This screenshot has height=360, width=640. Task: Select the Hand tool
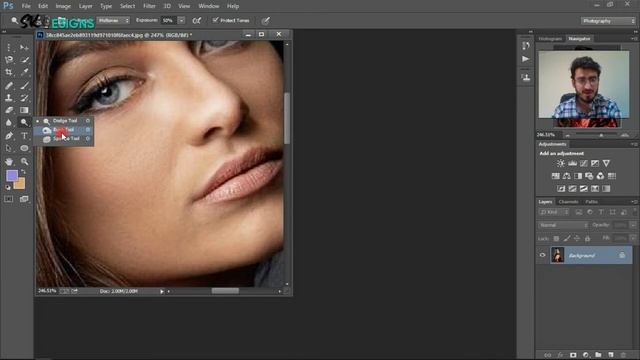point(9,162)
